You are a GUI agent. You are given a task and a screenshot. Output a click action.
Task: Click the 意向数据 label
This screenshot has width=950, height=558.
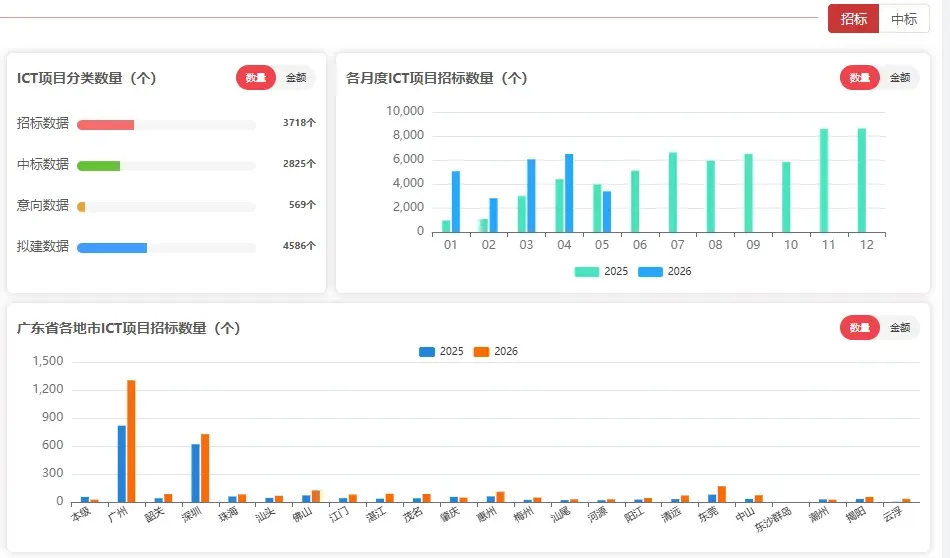pos(42,205)
